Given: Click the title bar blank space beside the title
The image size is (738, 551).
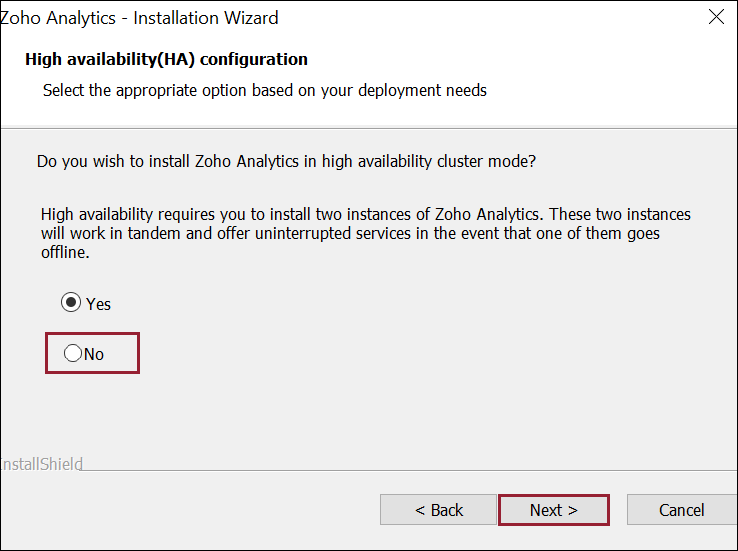Looking at the screenshot, I should click(480, 18).
